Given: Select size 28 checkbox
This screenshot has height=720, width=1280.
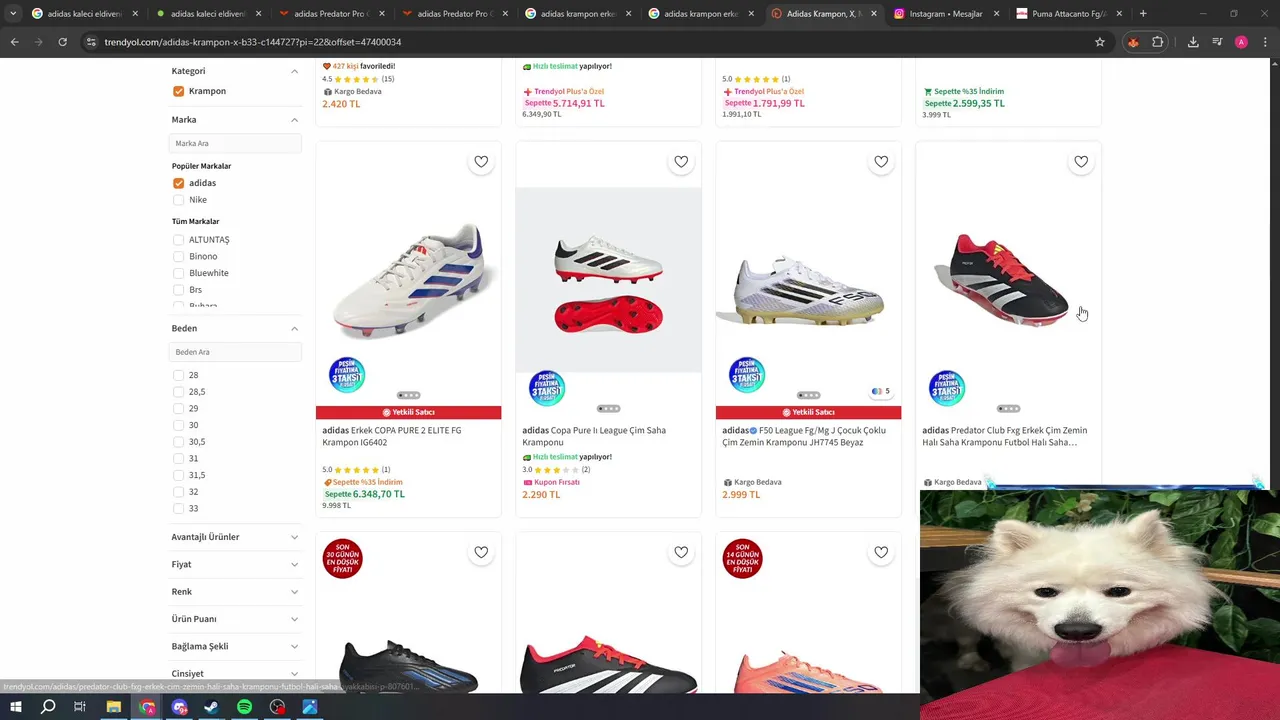Looking at the screenshot, I should [x=178, y=375].
